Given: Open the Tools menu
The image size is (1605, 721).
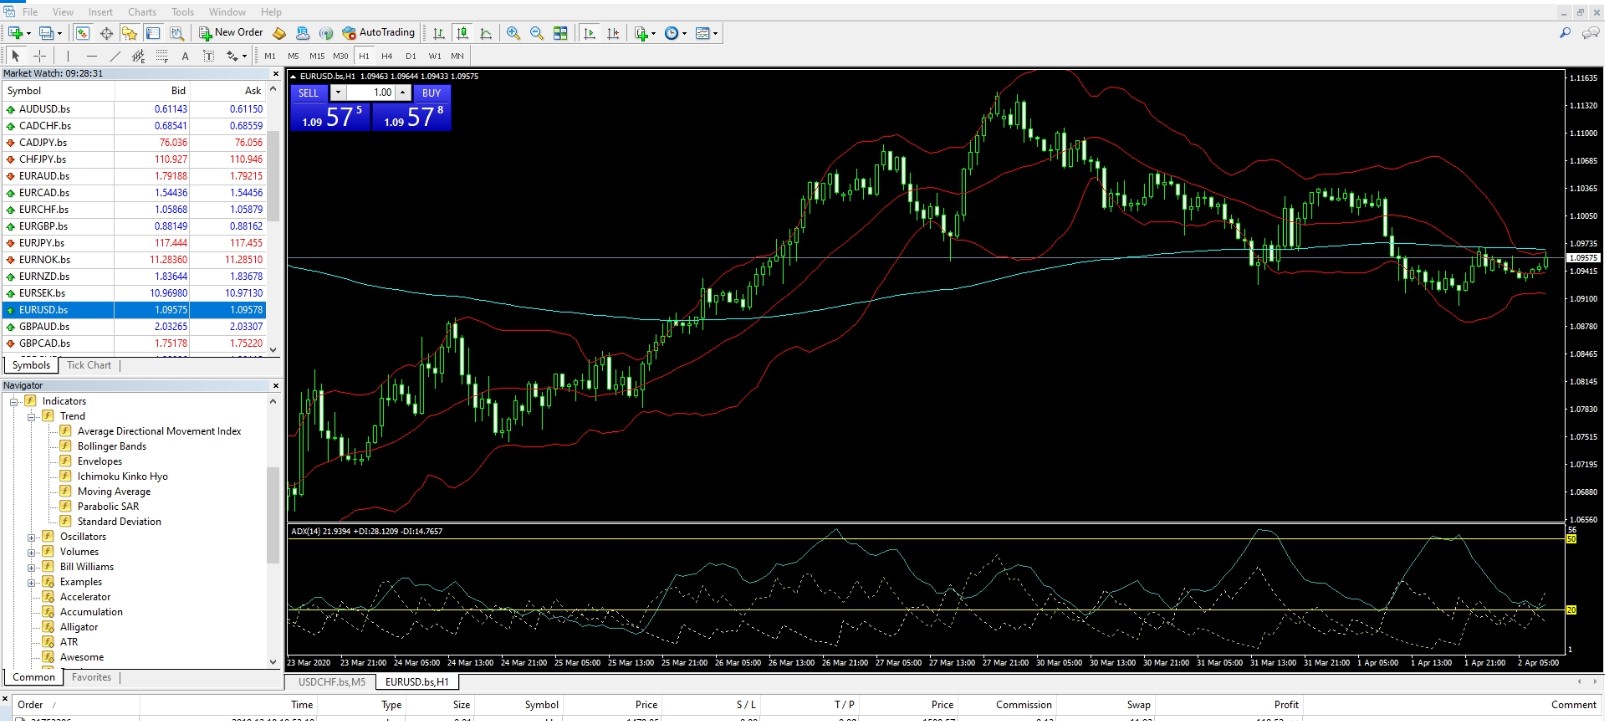Looking at the screenshot, I should click(x=183, y=12).
